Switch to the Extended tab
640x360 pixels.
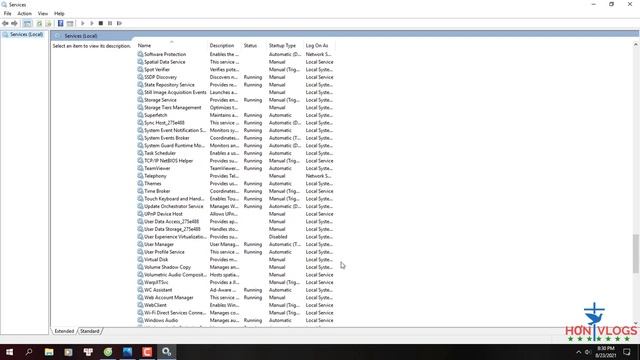tap(64, 331)
